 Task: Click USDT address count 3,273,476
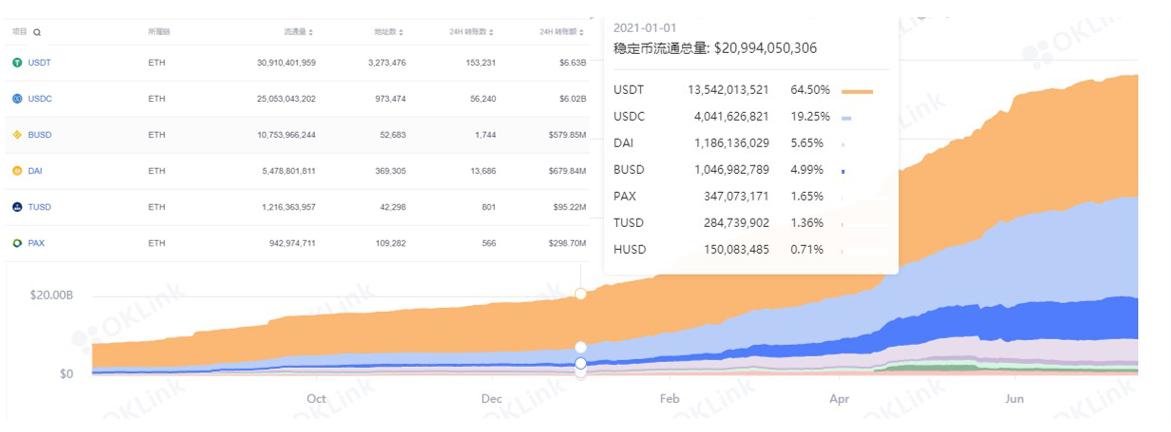(x=387, y=63)
